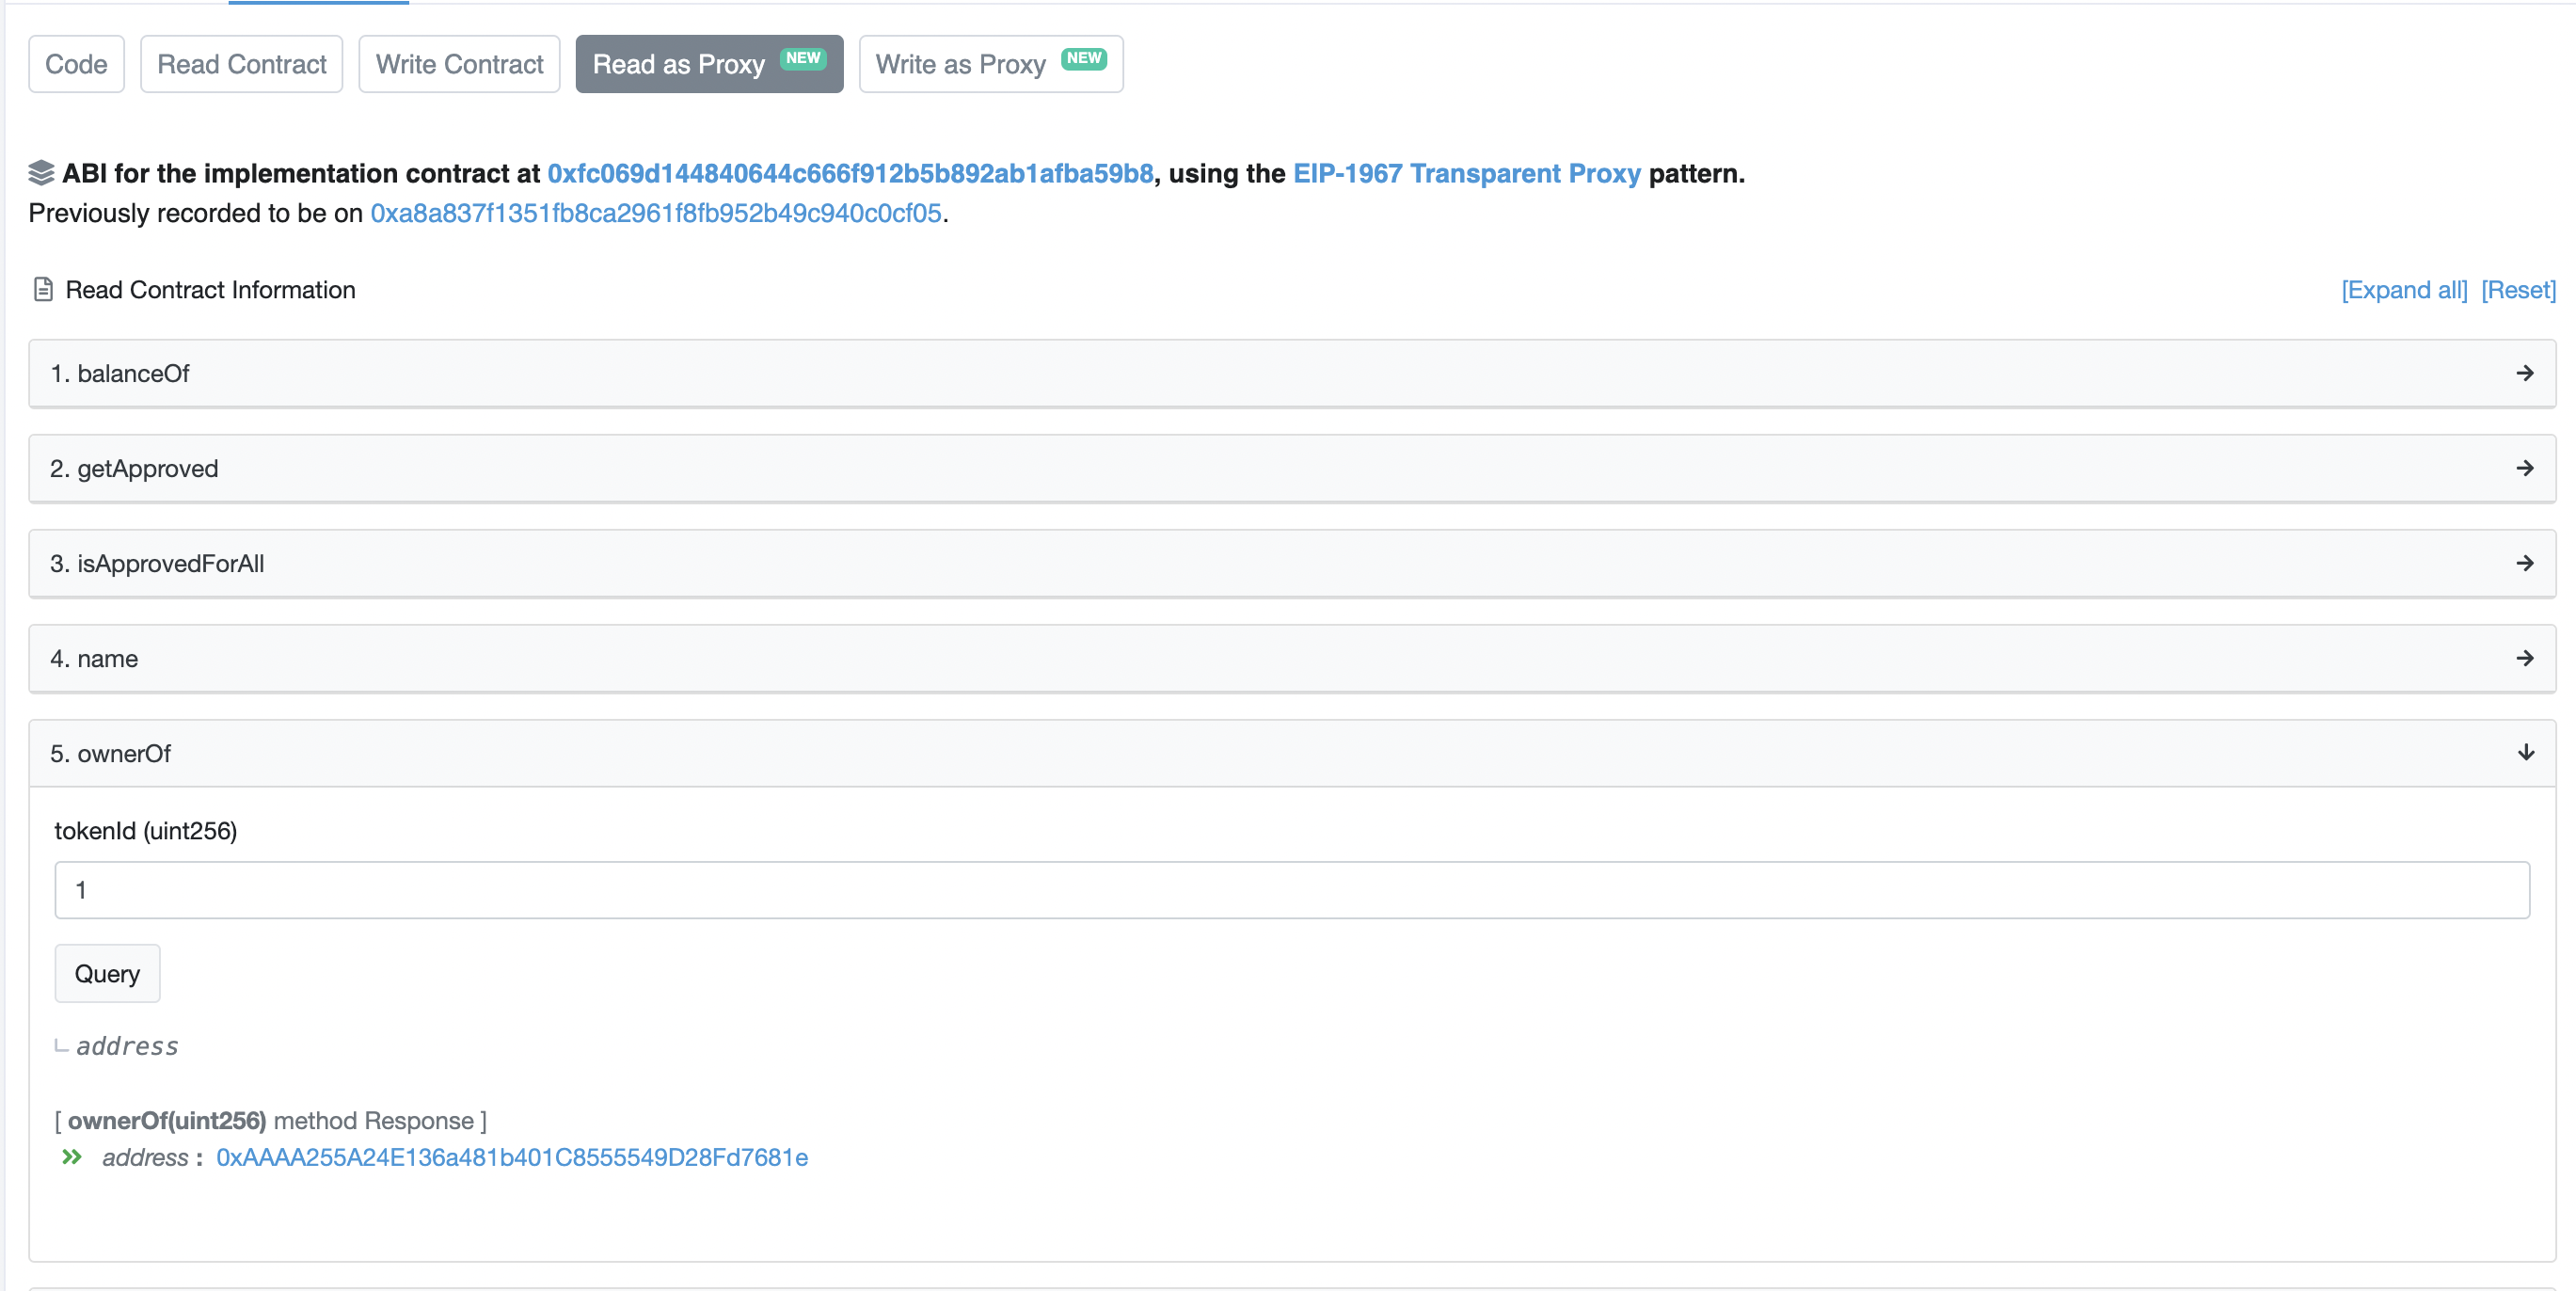Image resolution: width=2576 pixels, height=1291 pixels.
Task: Switch to the Read Contract tab
Action: click(x=241, y=63)
